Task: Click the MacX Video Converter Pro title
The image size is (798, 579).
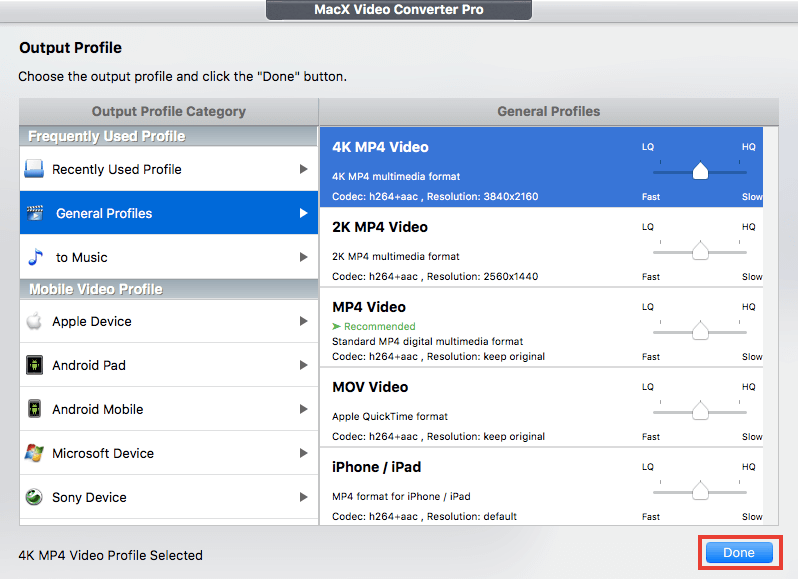Action: pyautogui.click(x=399, y=9)
